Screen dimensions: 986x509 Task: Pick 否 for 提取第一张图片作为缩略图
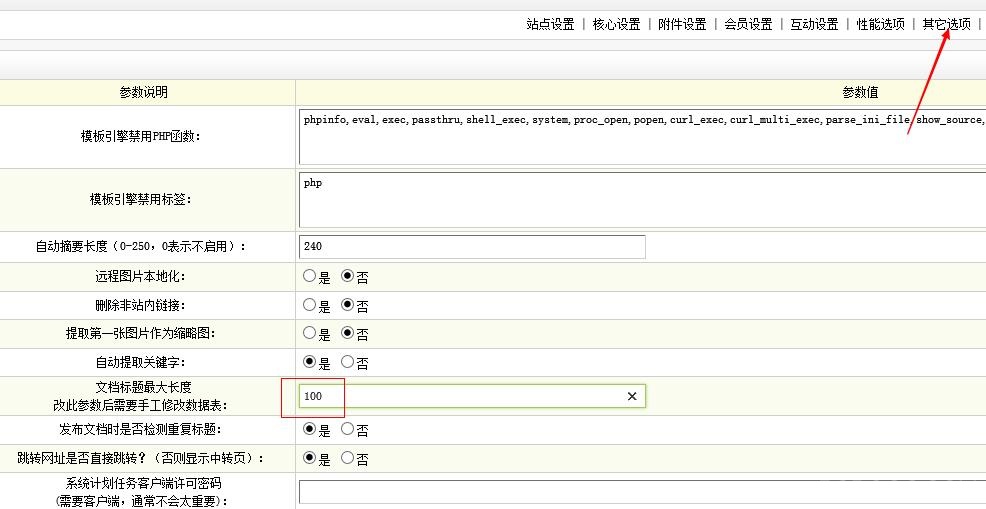pos(347,333)
